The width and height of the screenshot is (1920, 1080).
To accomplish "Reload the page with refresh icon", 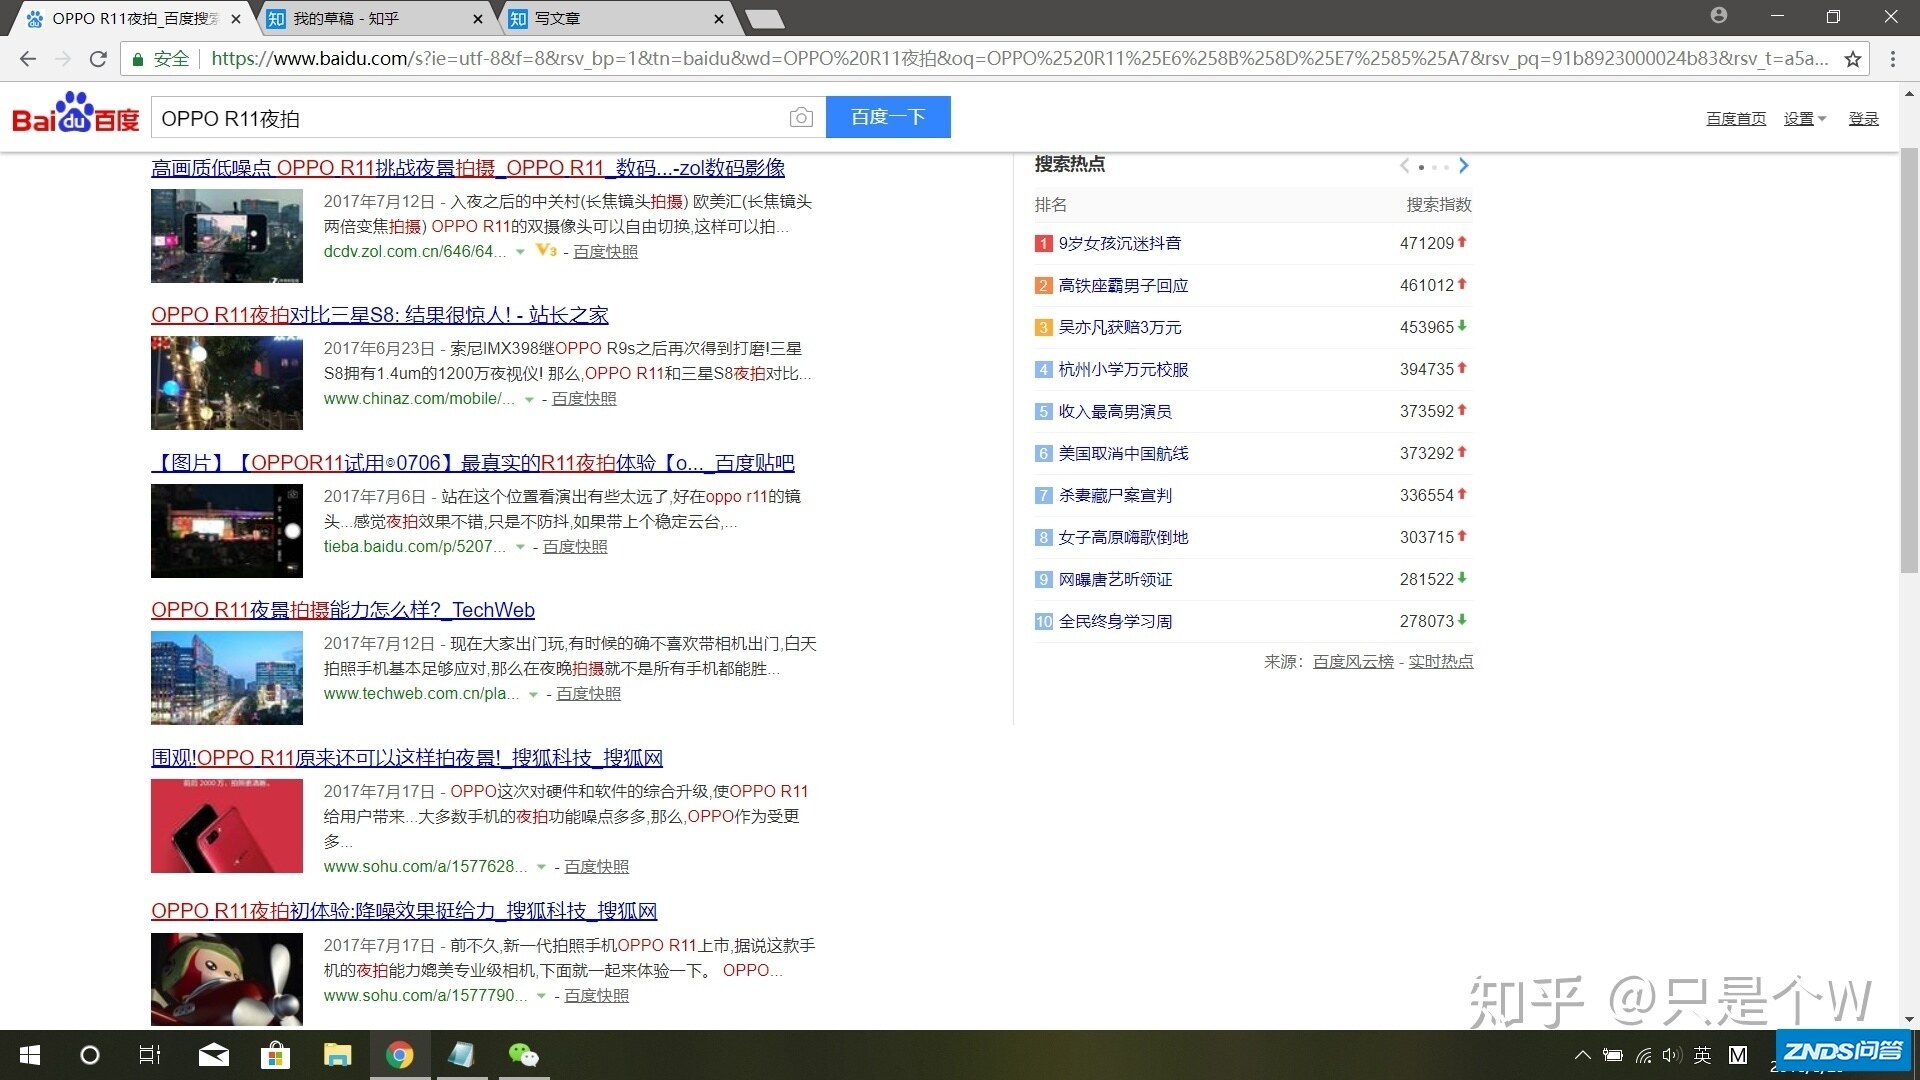I will 98,59.
